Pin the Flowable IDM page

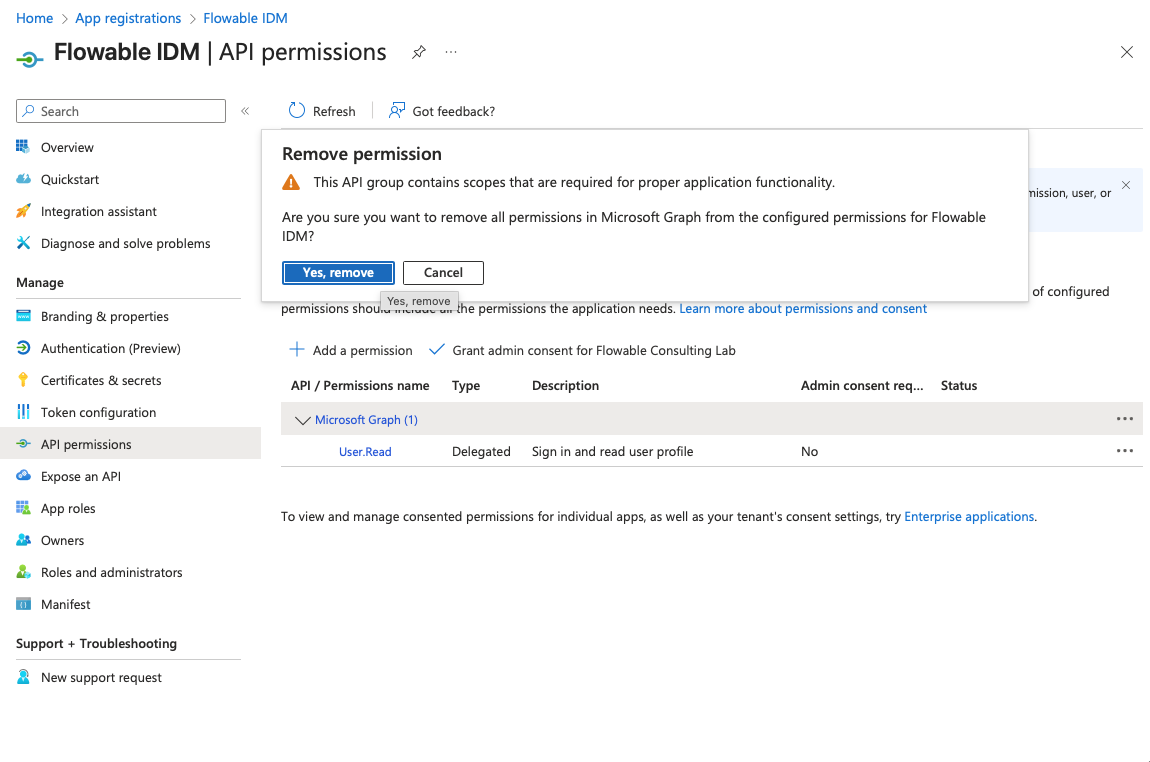click(419, 52)
